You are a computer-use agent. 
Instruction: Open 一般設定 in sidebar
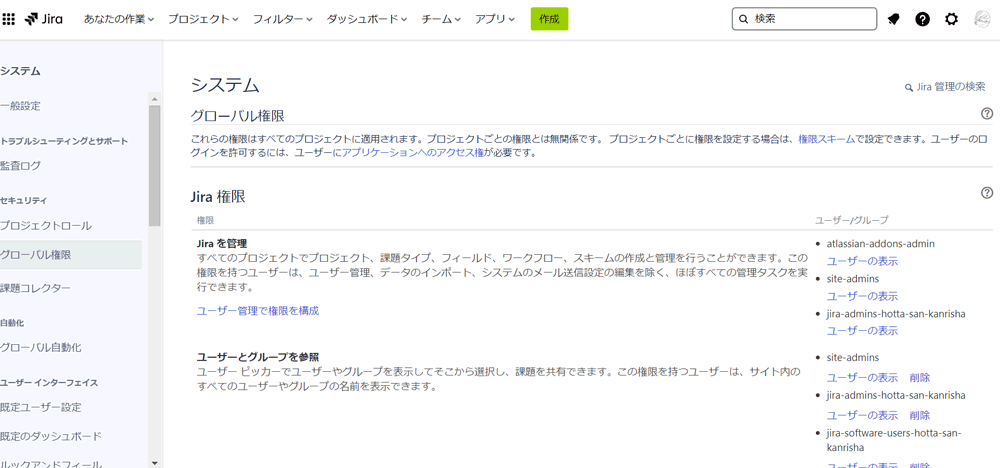click(20, 106)
